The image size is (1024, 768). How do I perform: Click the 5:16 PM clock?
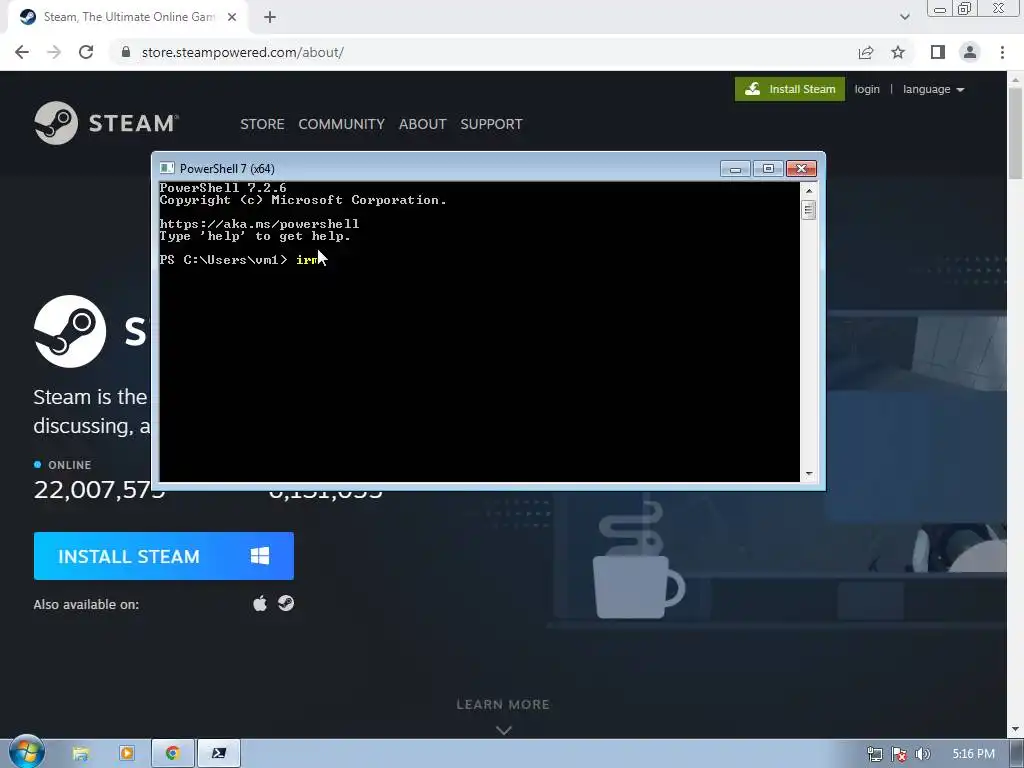(973, 754)
